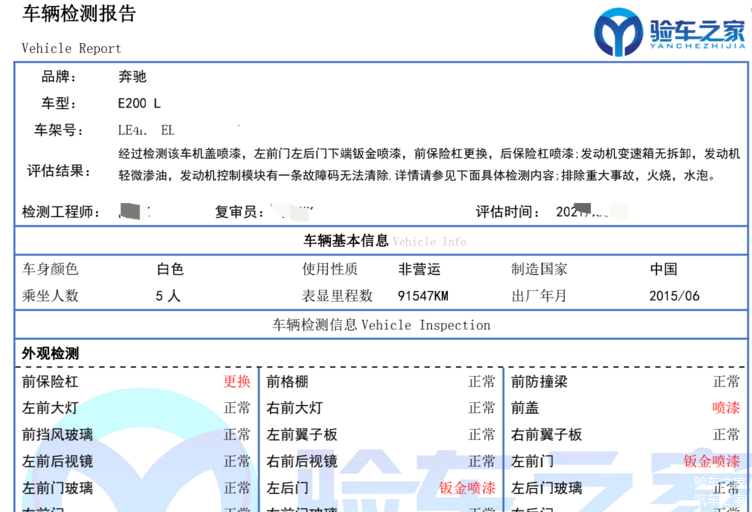The width and height of the screenshot is (752, 512).
Task: Click the 左后门玻璃 item
Action: pos(547,488)
